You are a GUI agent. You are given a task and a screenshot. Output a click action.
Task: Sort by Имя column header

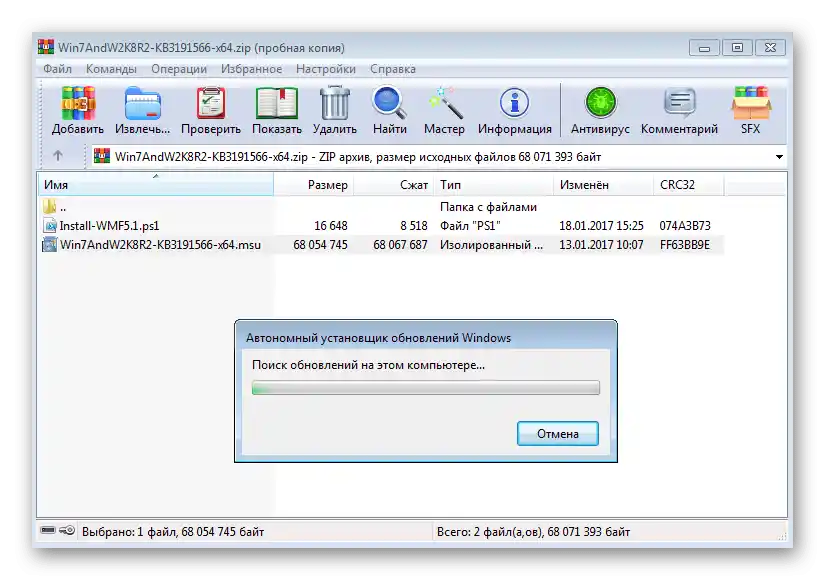pyautogui.click(x=156, y=185)
